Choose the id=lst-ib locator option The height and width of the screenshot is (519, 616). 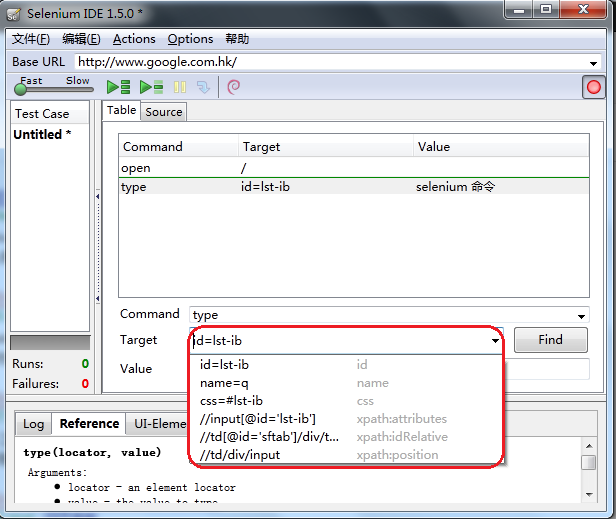pos(346,365)
